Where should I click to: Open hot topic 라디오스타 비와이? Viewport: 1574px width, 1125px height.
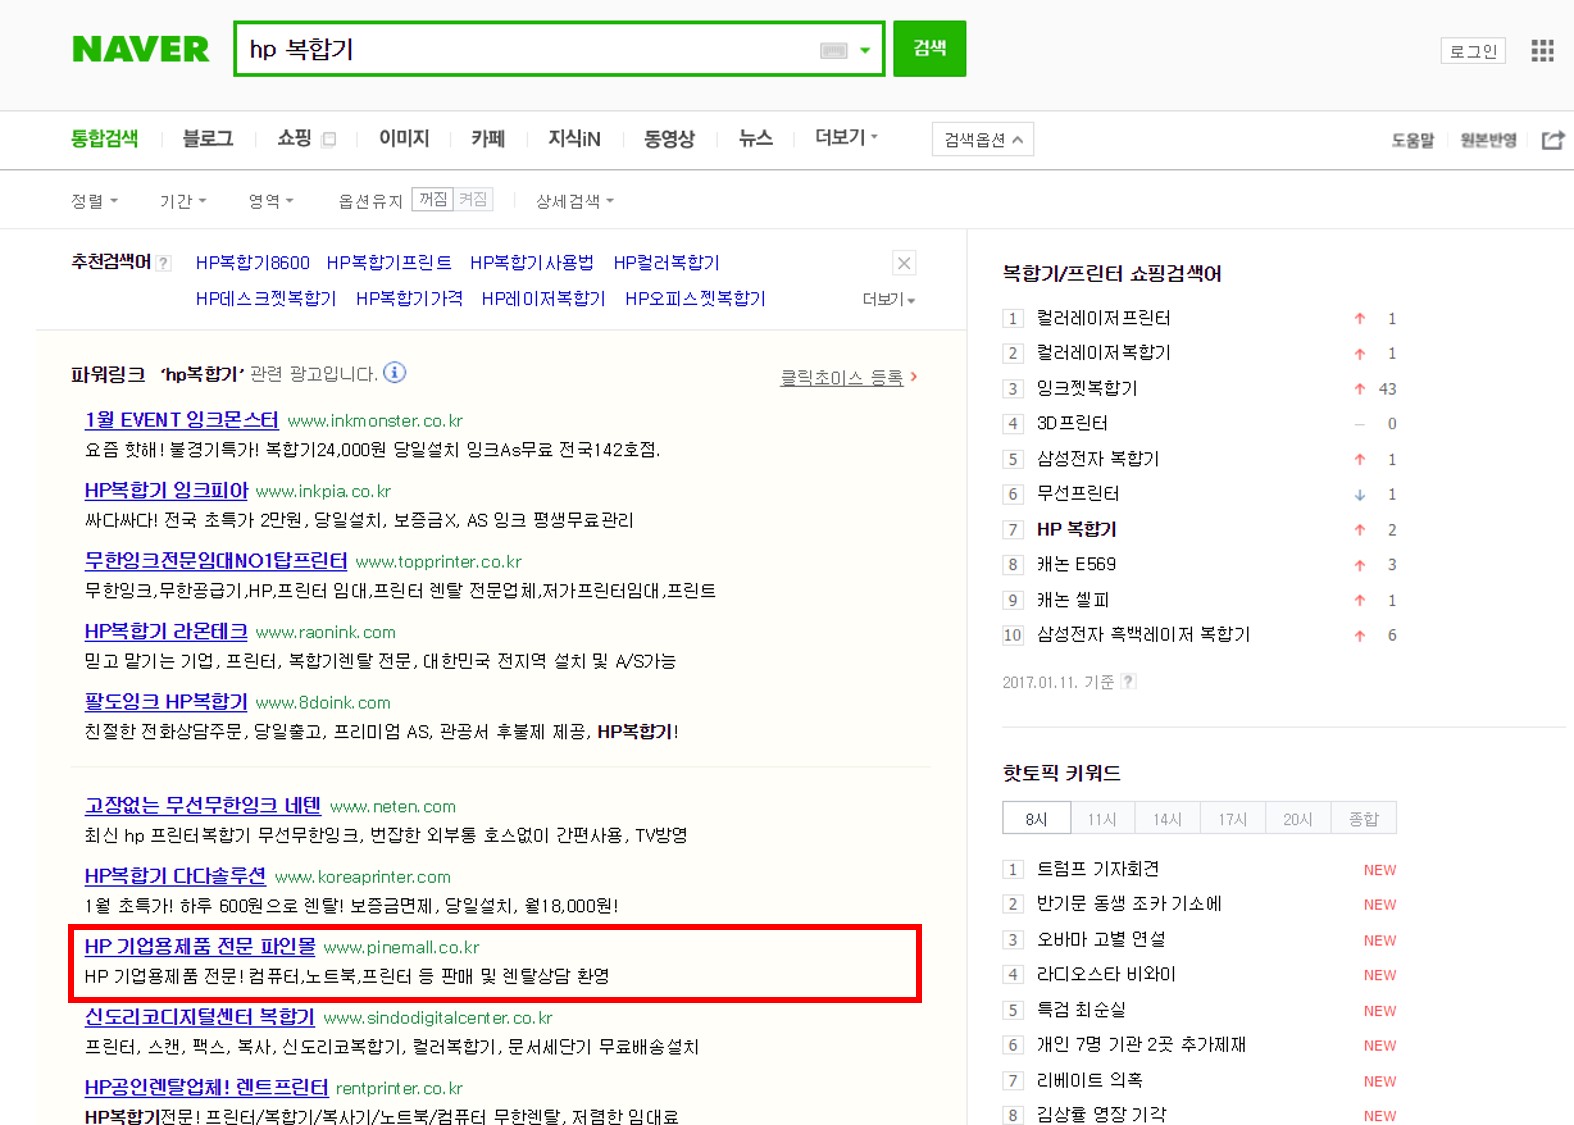[1106, 974]
